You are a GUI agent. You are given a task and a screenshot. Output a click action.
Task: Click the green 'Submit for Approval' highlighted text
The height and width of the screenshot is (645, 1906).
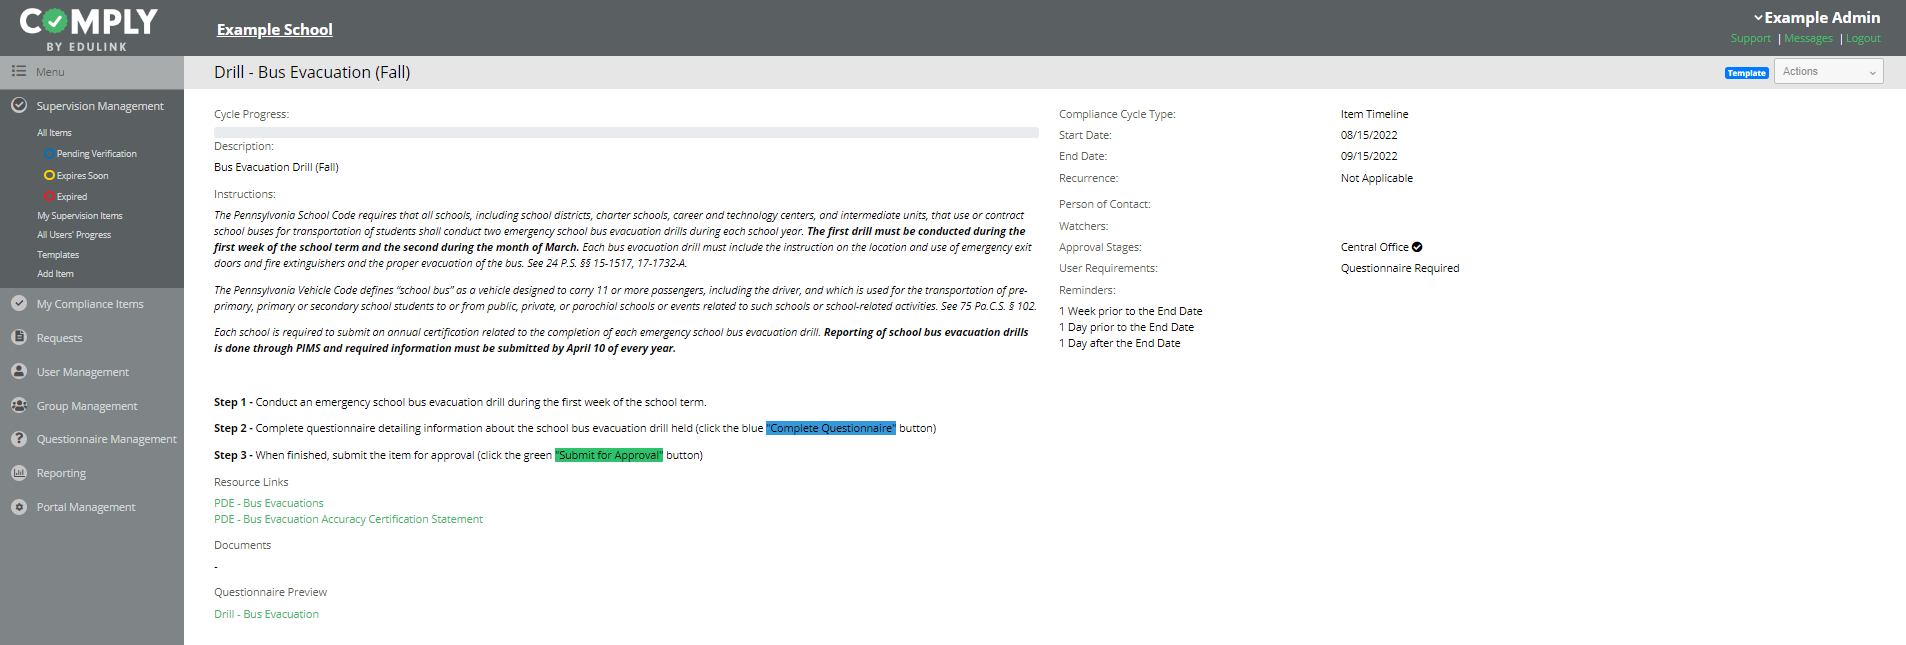point(609,455)
